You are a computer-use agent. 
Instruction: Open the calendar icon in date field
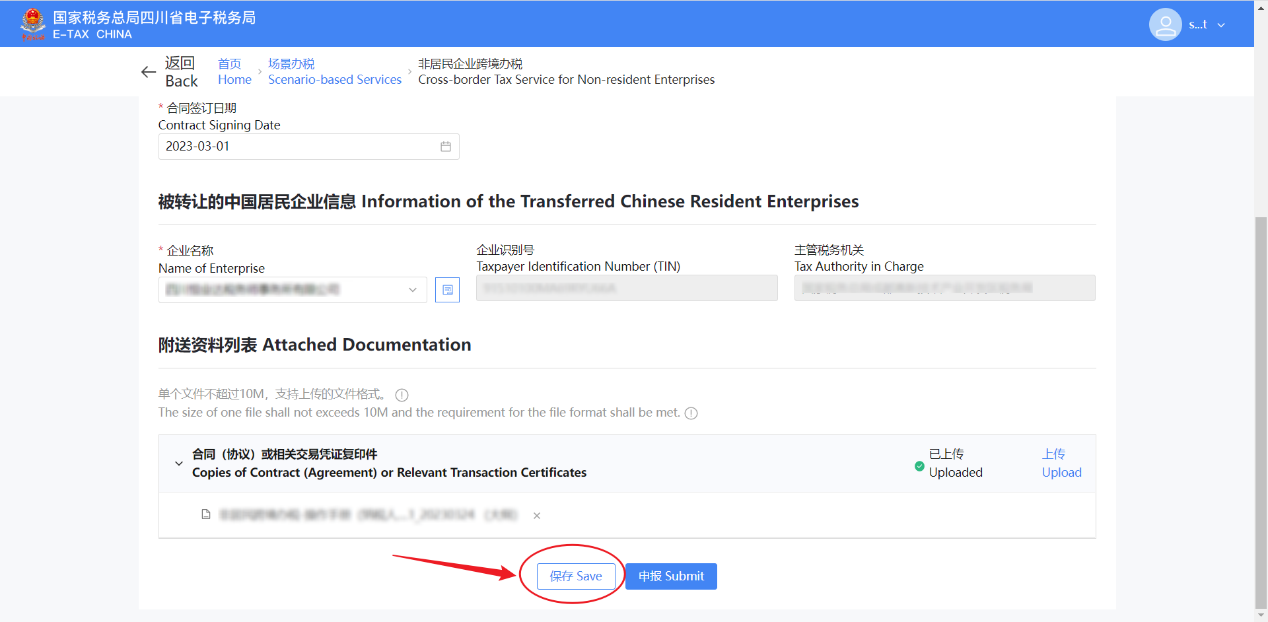click(x=445, y=146)
